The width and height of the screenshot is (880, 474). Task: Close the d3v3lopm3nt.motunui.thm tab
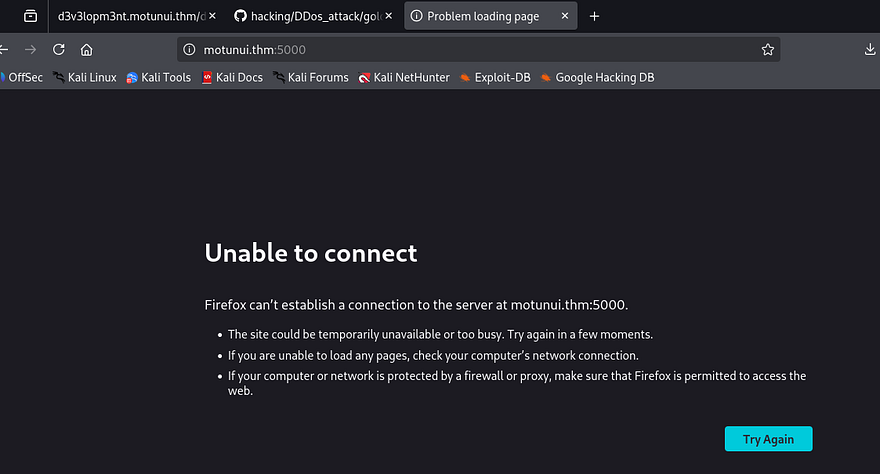point(211,16)
